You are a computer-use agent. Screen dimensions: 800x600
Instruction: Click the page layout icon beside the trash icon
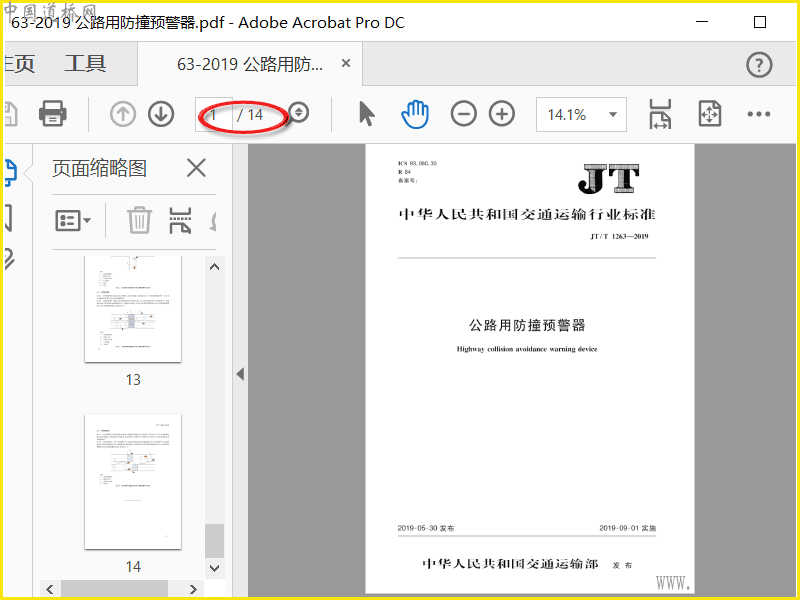pyautogui.click(x=180, y=220)
